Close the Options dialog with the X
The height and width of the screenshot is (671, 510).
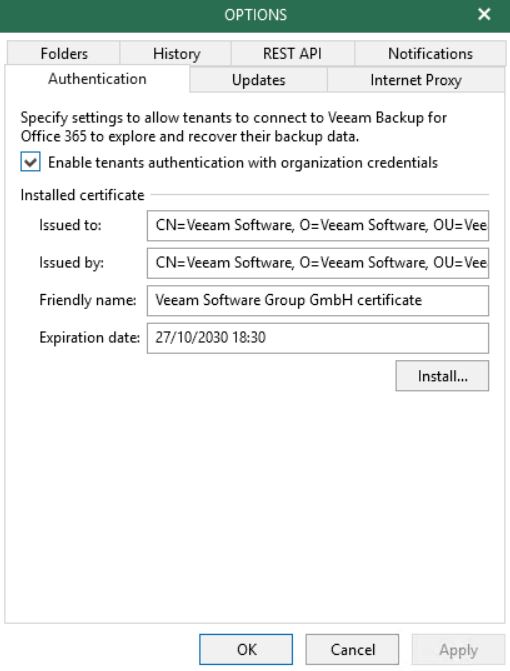pyautogui.click(x=484, y=15)
